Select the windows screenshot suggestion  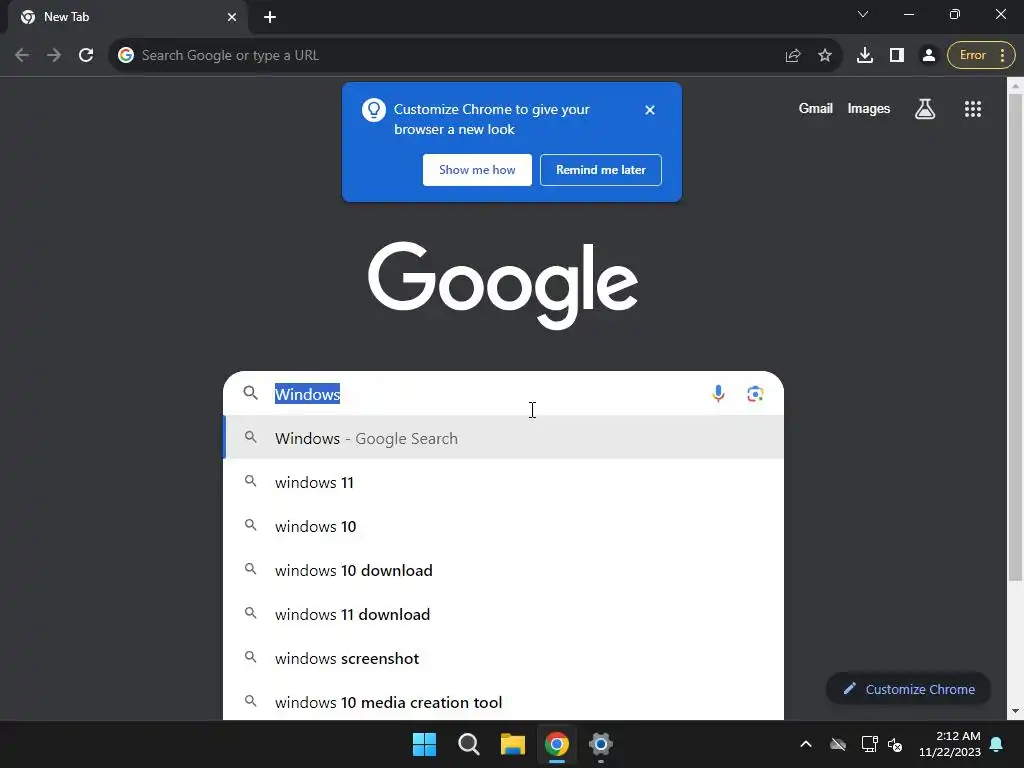point(504,658)
